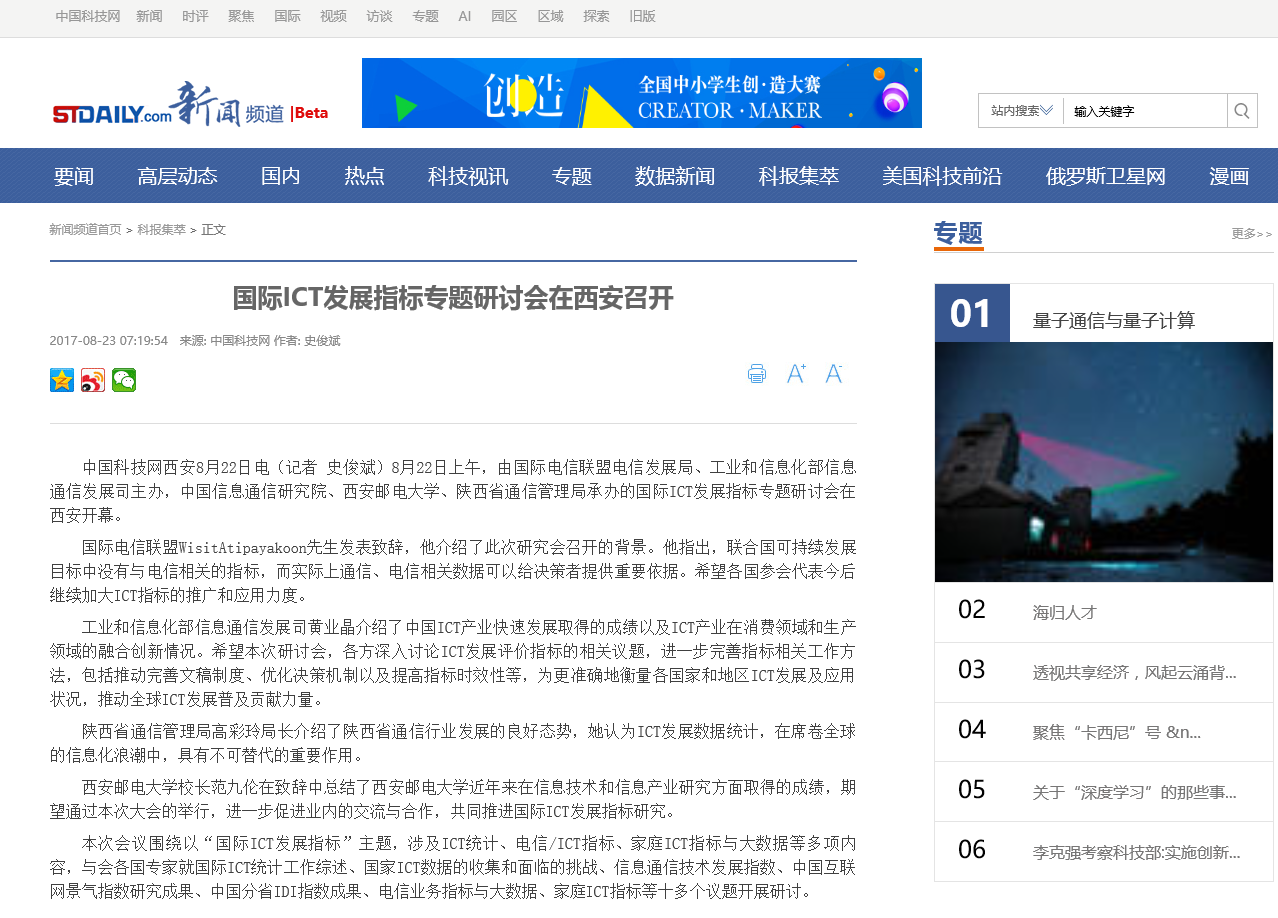
Task: Click 旧版 in top bar
Action: (x=642, y=16)
